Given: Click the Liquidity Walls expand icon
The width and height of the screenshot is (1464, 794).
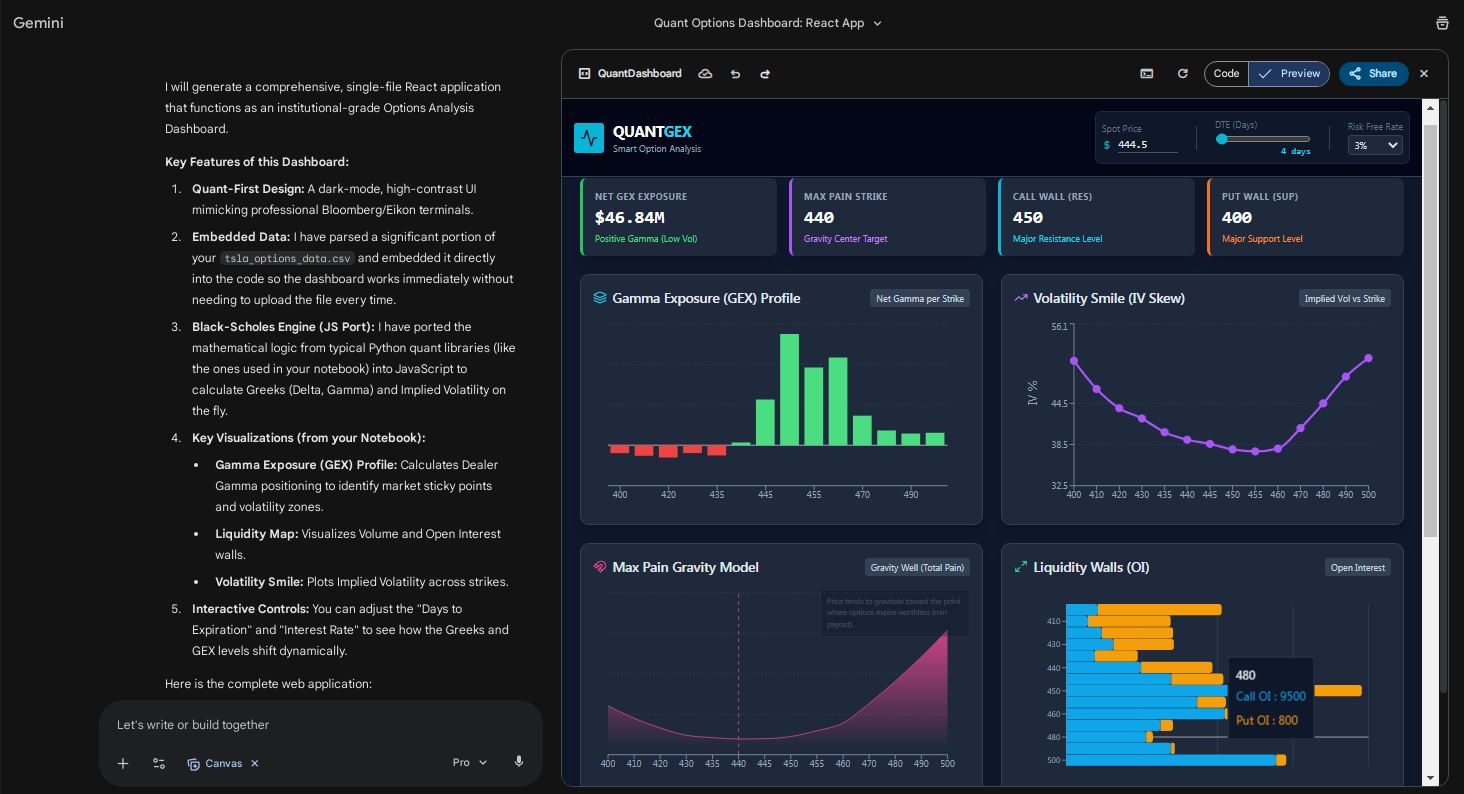Looking at the screenshot, I should click(1021, 566).
